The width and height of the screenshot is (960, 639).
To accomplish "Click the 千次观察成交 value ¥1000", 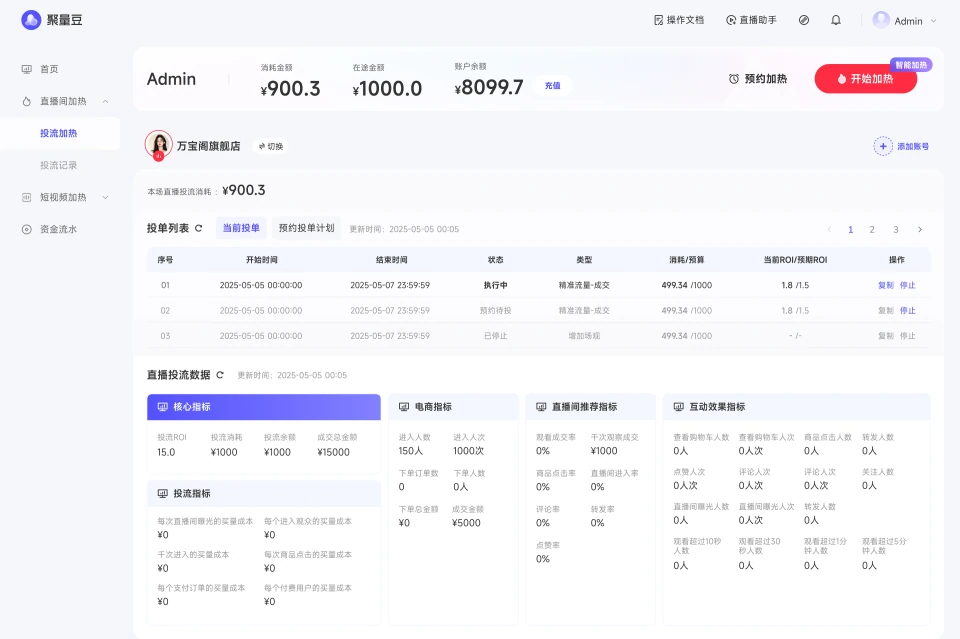I will coord(604,450).
